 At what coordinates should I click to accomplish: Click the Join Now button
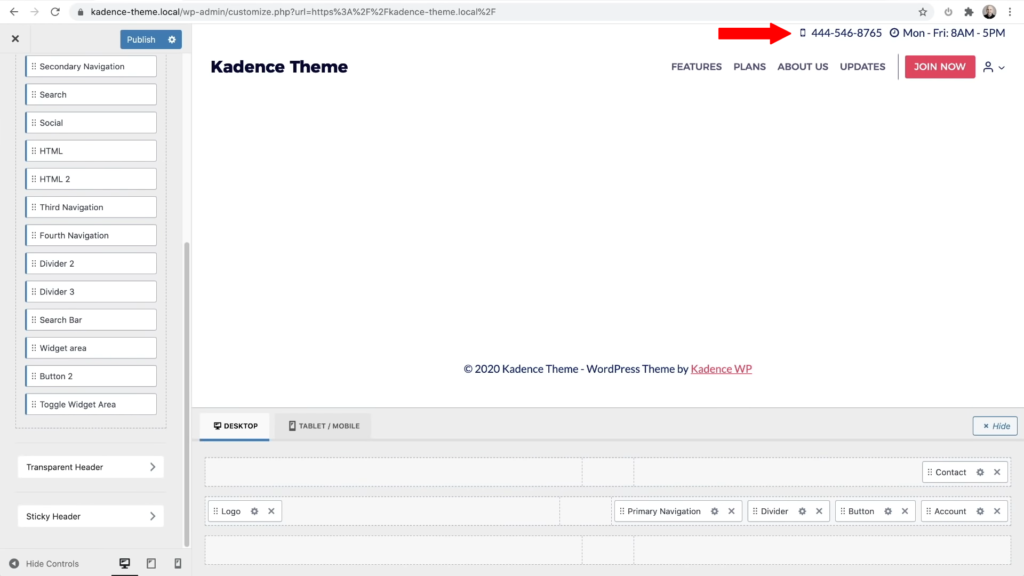[x=940, y=67]
